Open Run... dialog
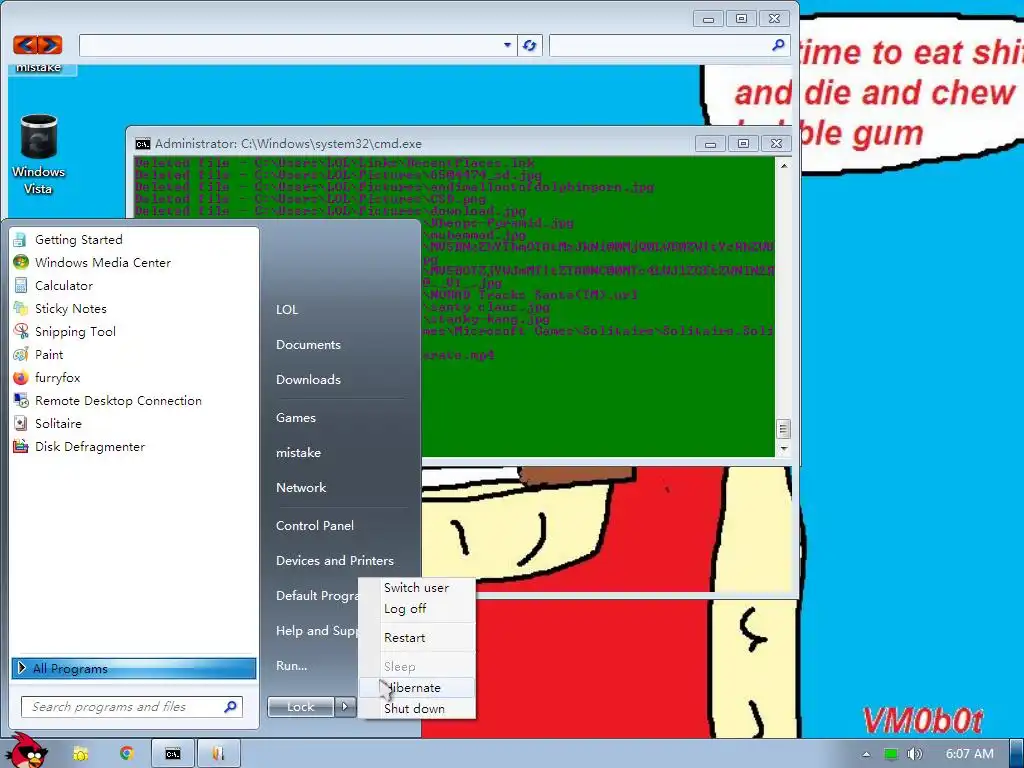1024x768 pixels. click(x=292, y=666)
